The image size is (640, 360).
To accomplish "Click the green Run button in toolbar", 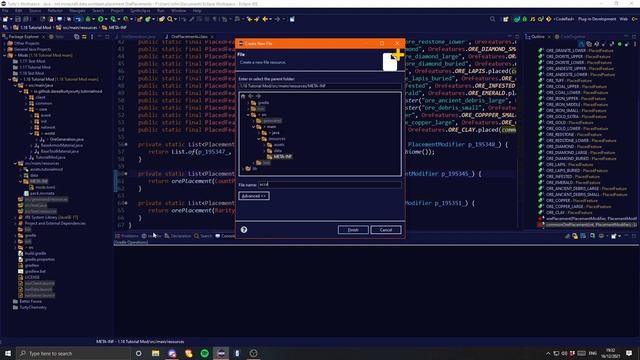I will pyautogui.click(x=100, y=19).
